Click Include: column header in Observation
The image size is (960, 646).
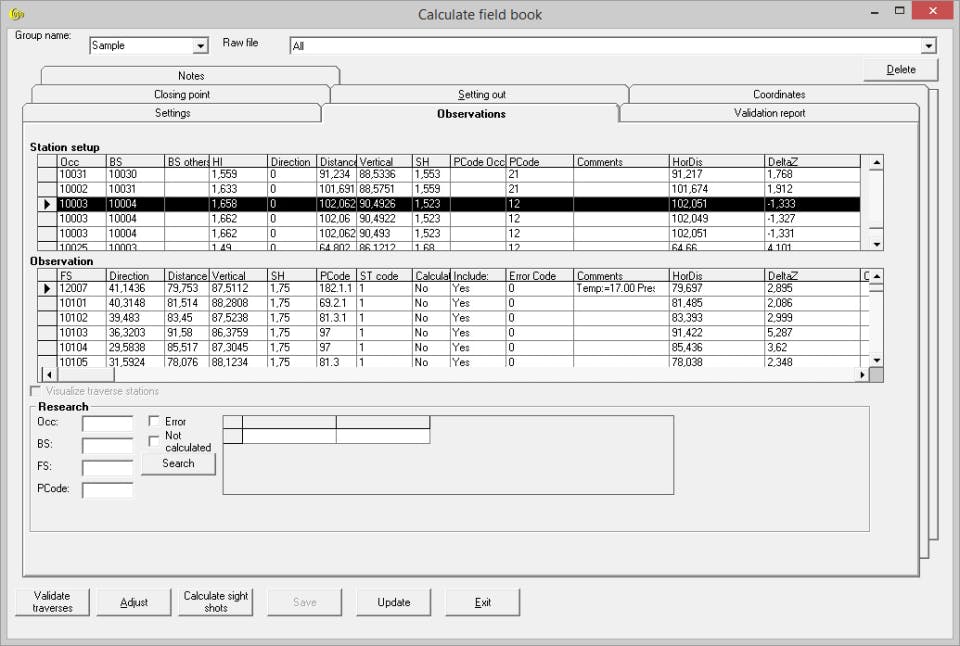pyautogui.click(x=478, y=276)
